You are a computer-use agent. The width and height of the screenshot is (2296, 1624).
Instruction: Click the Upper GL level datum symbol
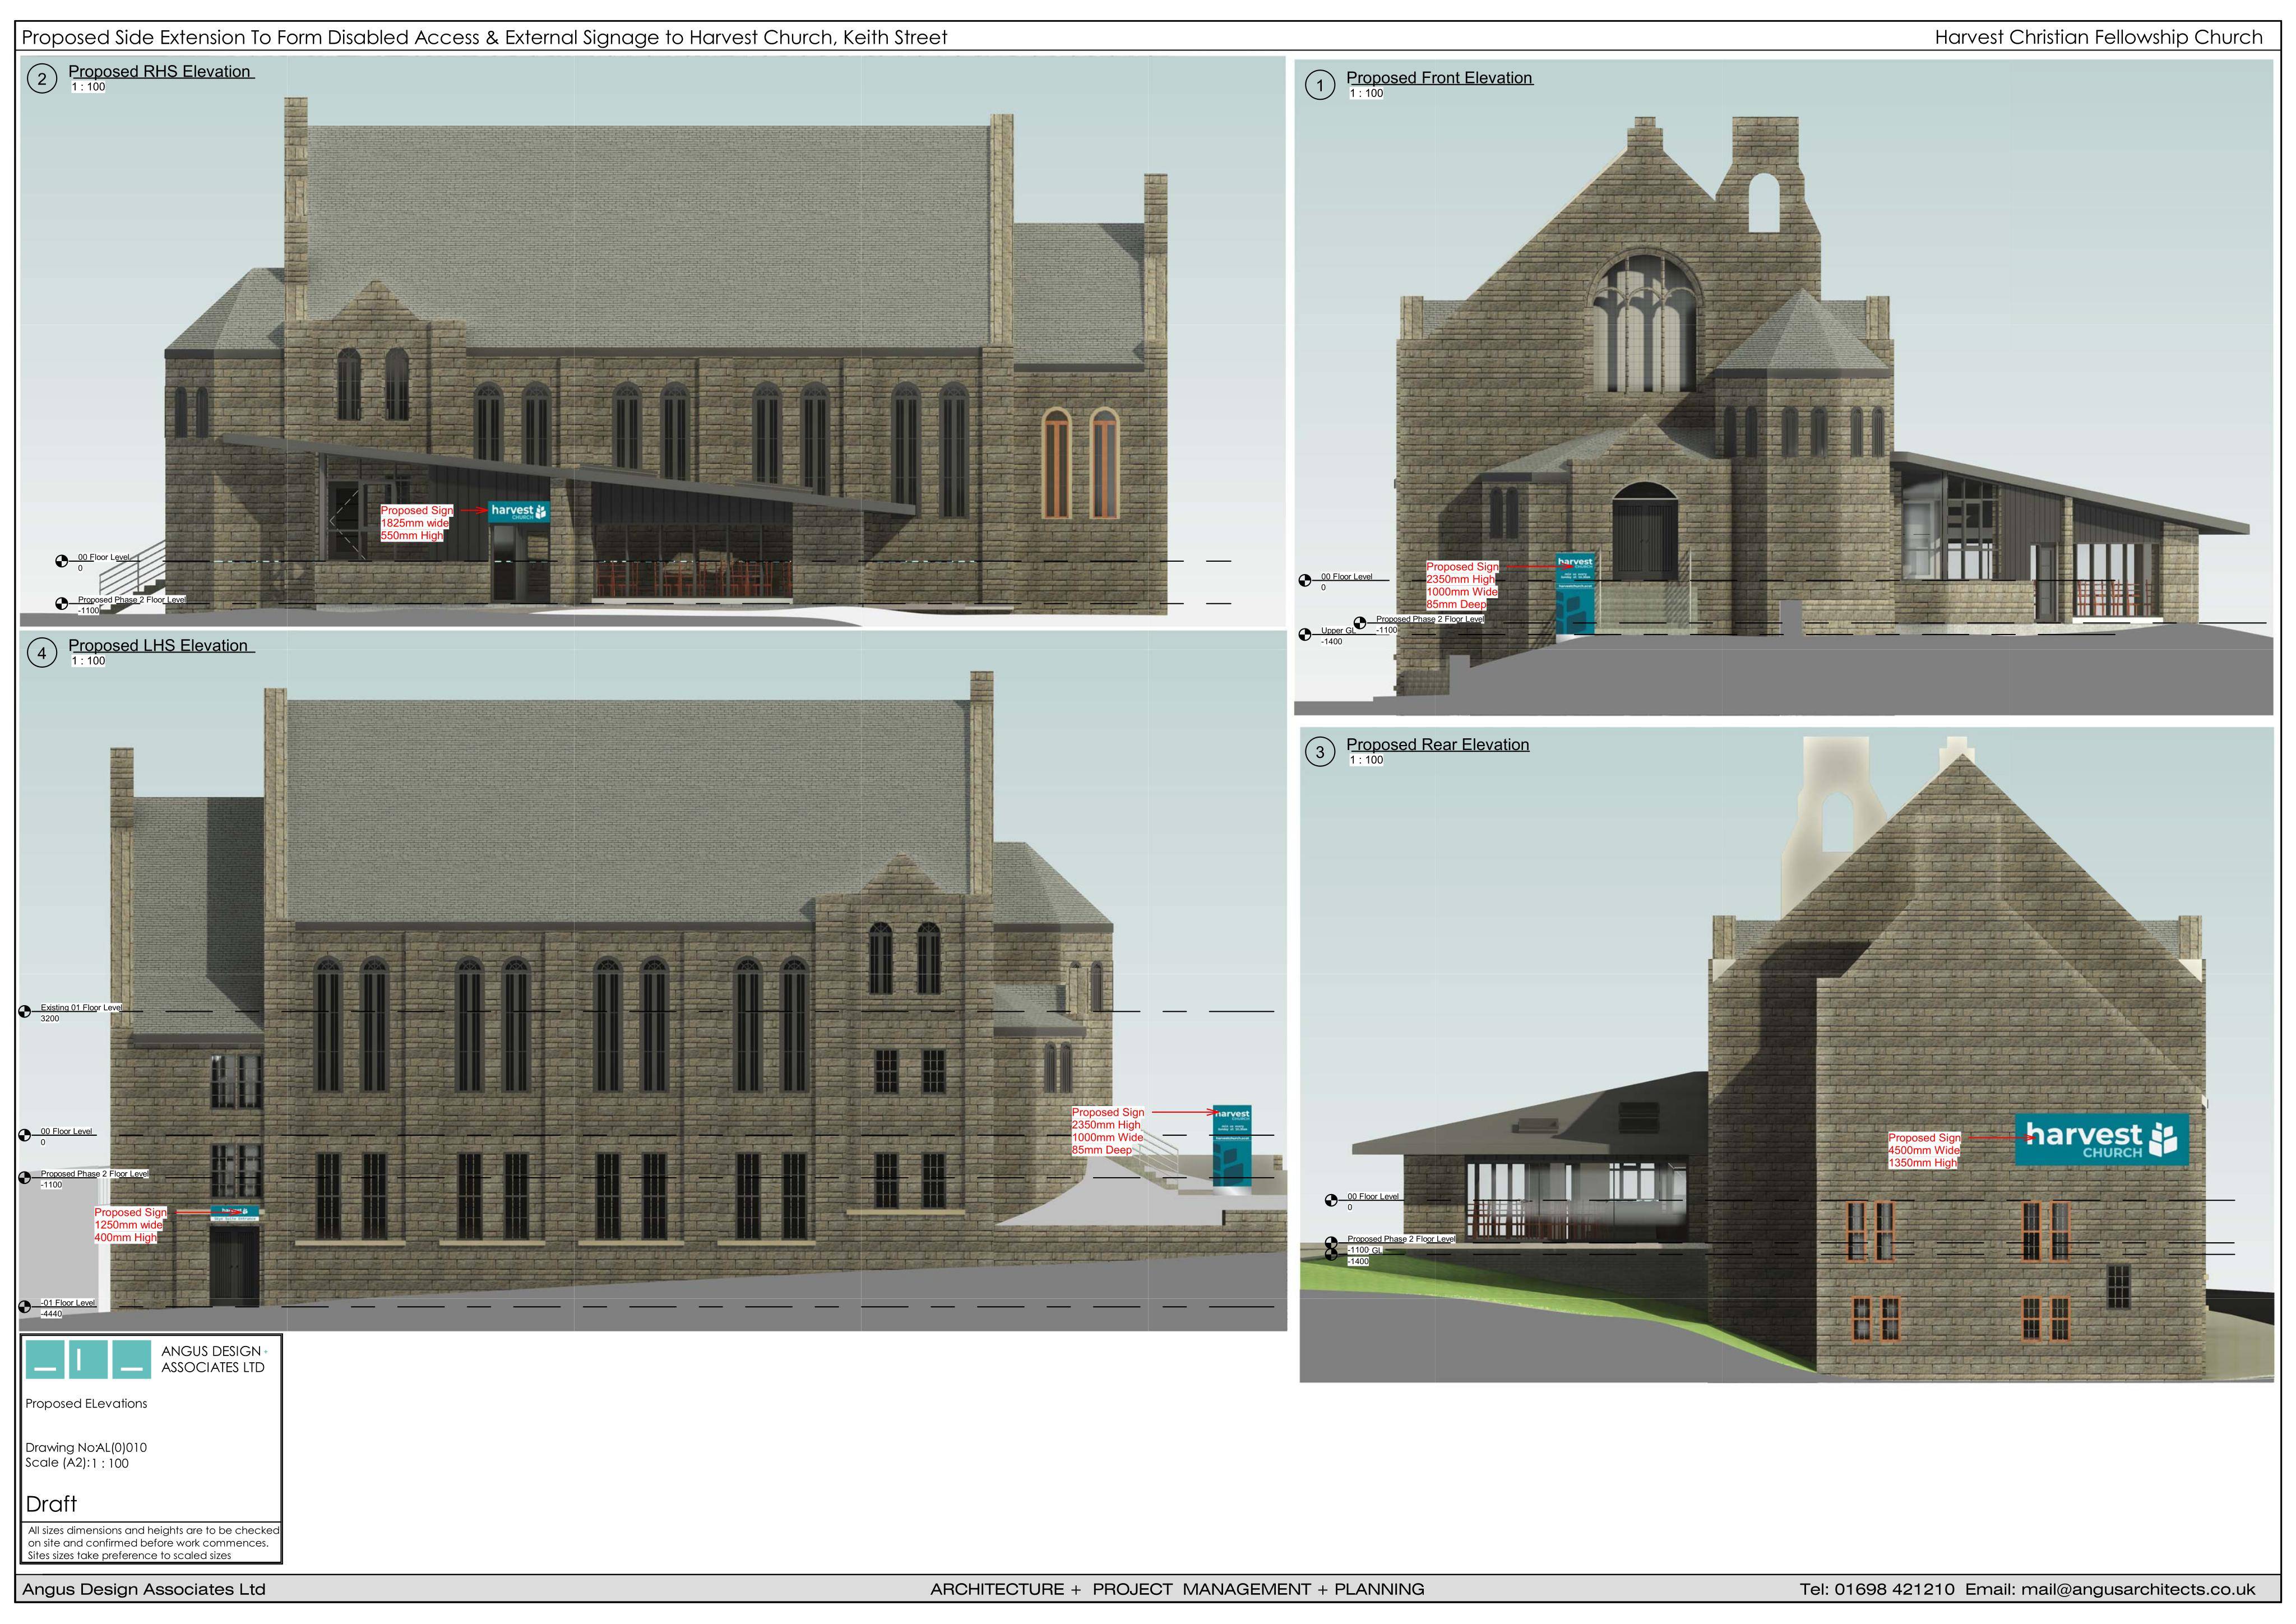(x=1305, y=635)
